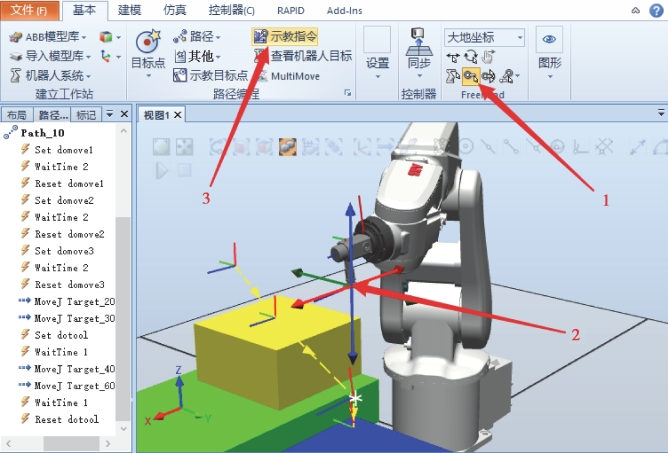668x453 pixels.
Task: Open the RAPID ribbon tab
Action: pos(291,10)
